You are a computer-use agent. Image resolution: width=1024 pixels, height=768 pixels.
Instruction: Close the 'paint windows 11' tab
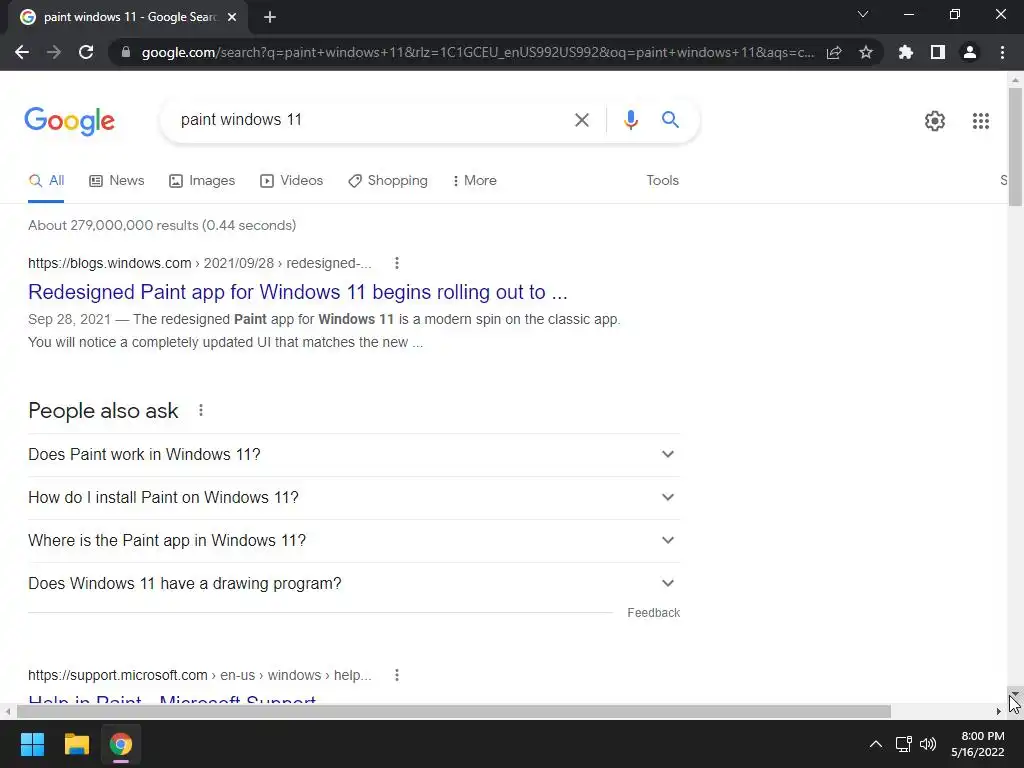pos(232,18)
